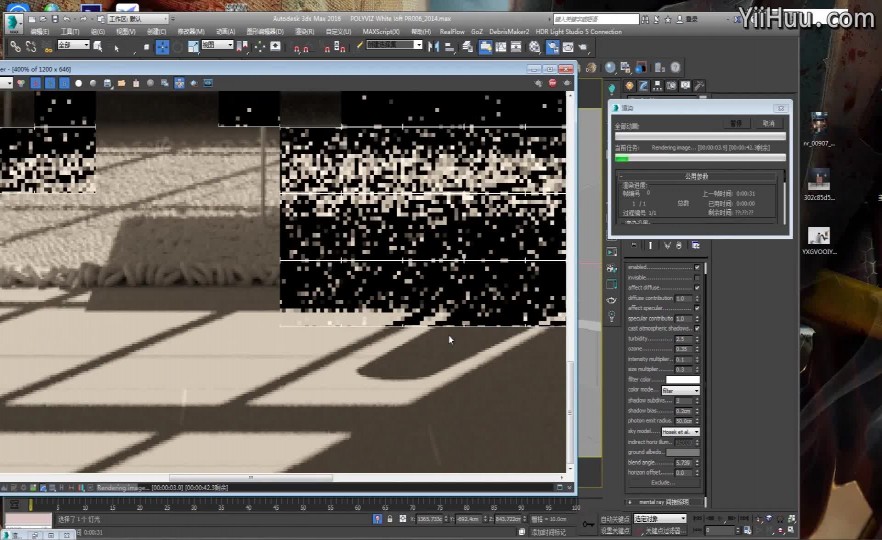This screenshot has width=882, height=540.
Task: Click the 暂停 pause button in render dialog
Action: 736,123
